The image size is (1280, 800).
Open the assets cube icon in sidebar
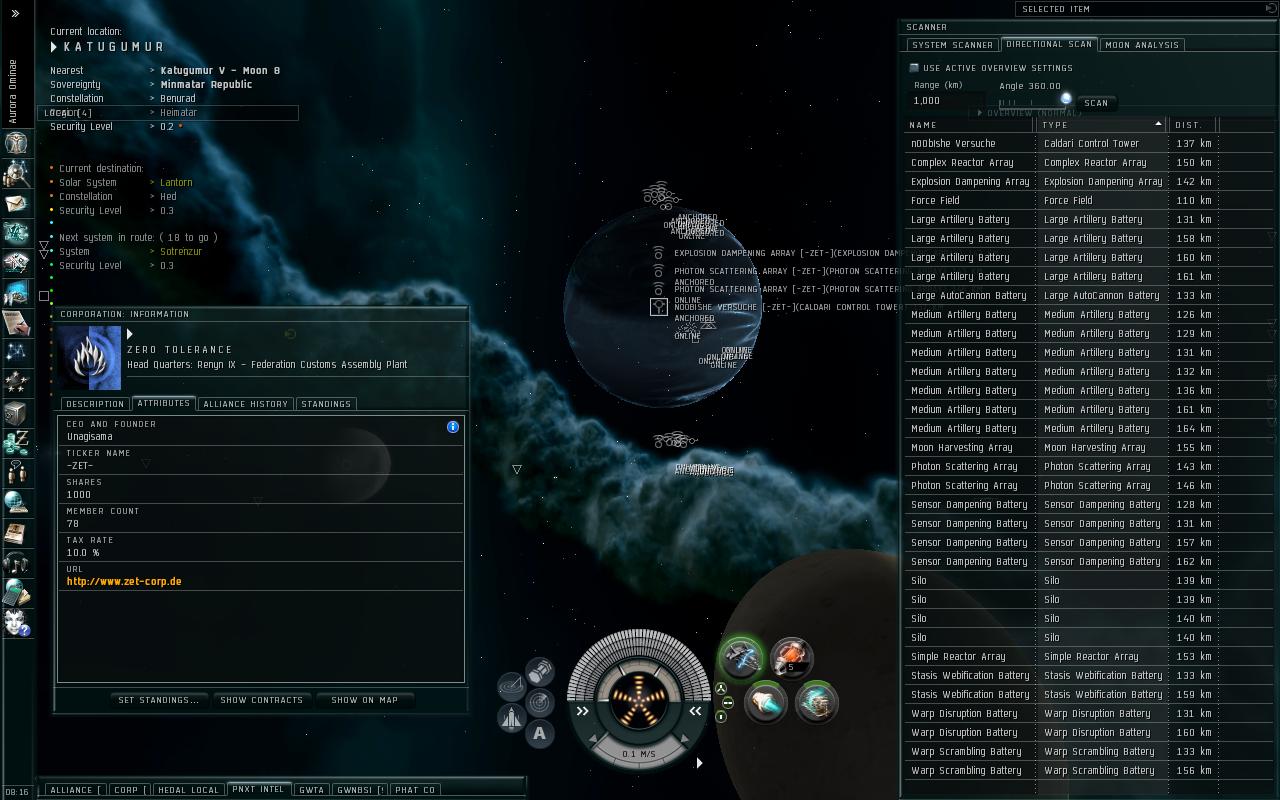[16, 412]
